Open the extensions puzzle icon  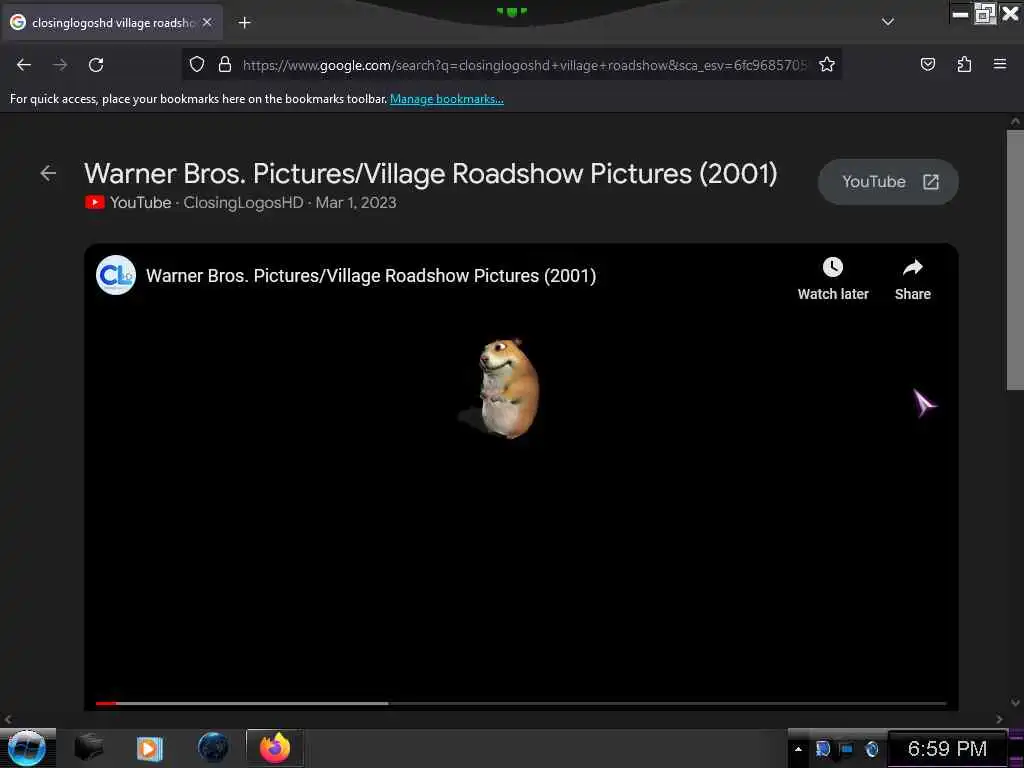[x=964, y=64]
